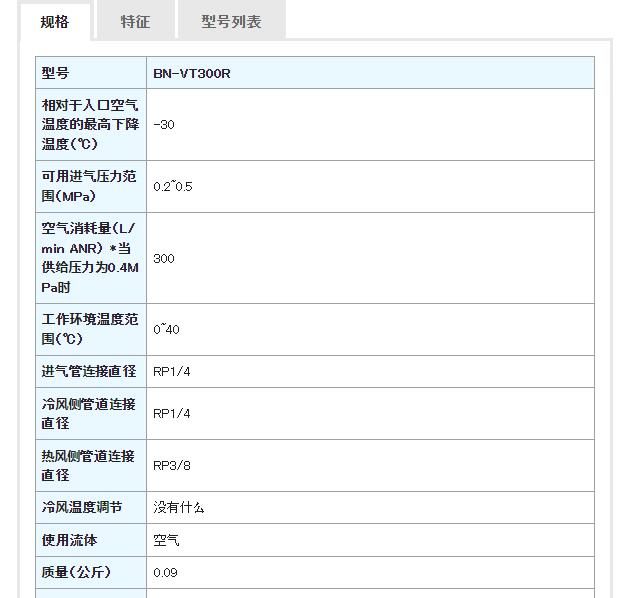Click the 没有什么 value cell

370,508
